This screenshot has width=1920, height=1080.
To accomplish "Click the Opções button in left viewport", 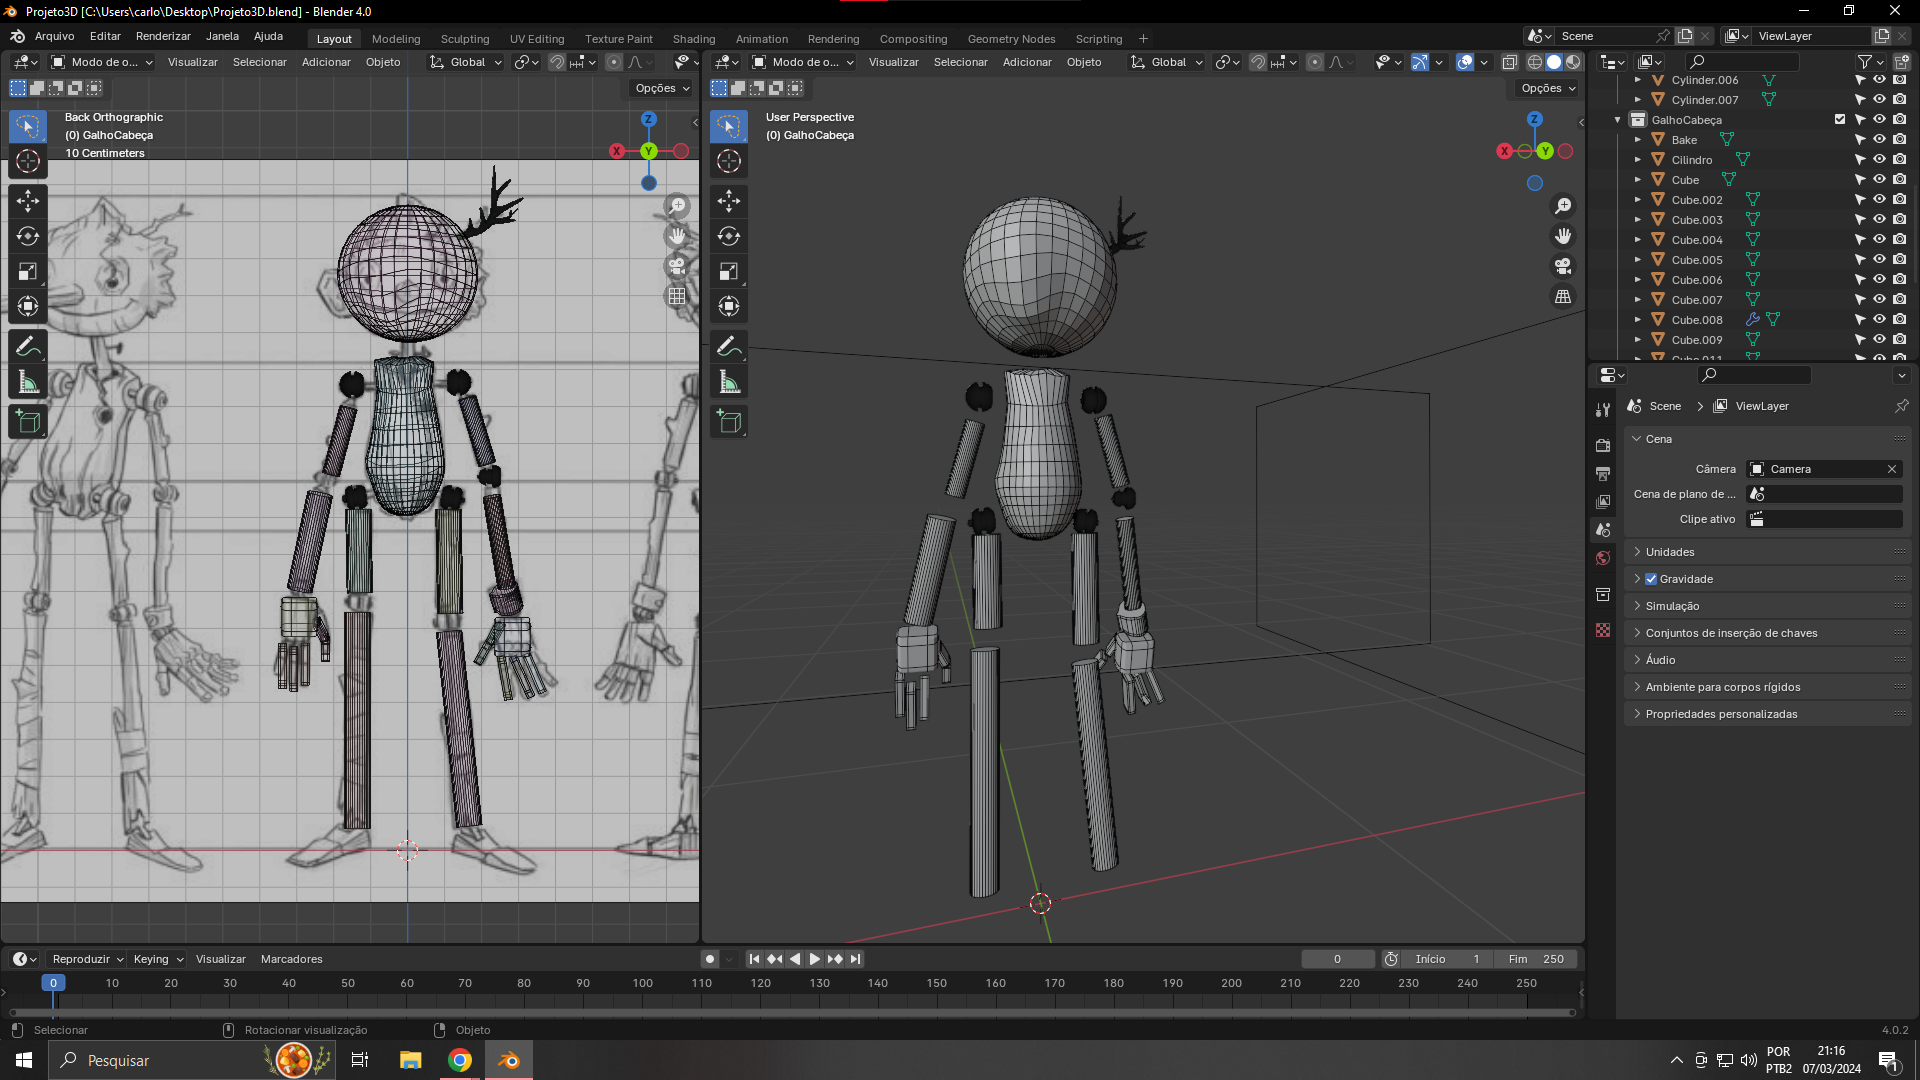I will click(x=663, y=88).
